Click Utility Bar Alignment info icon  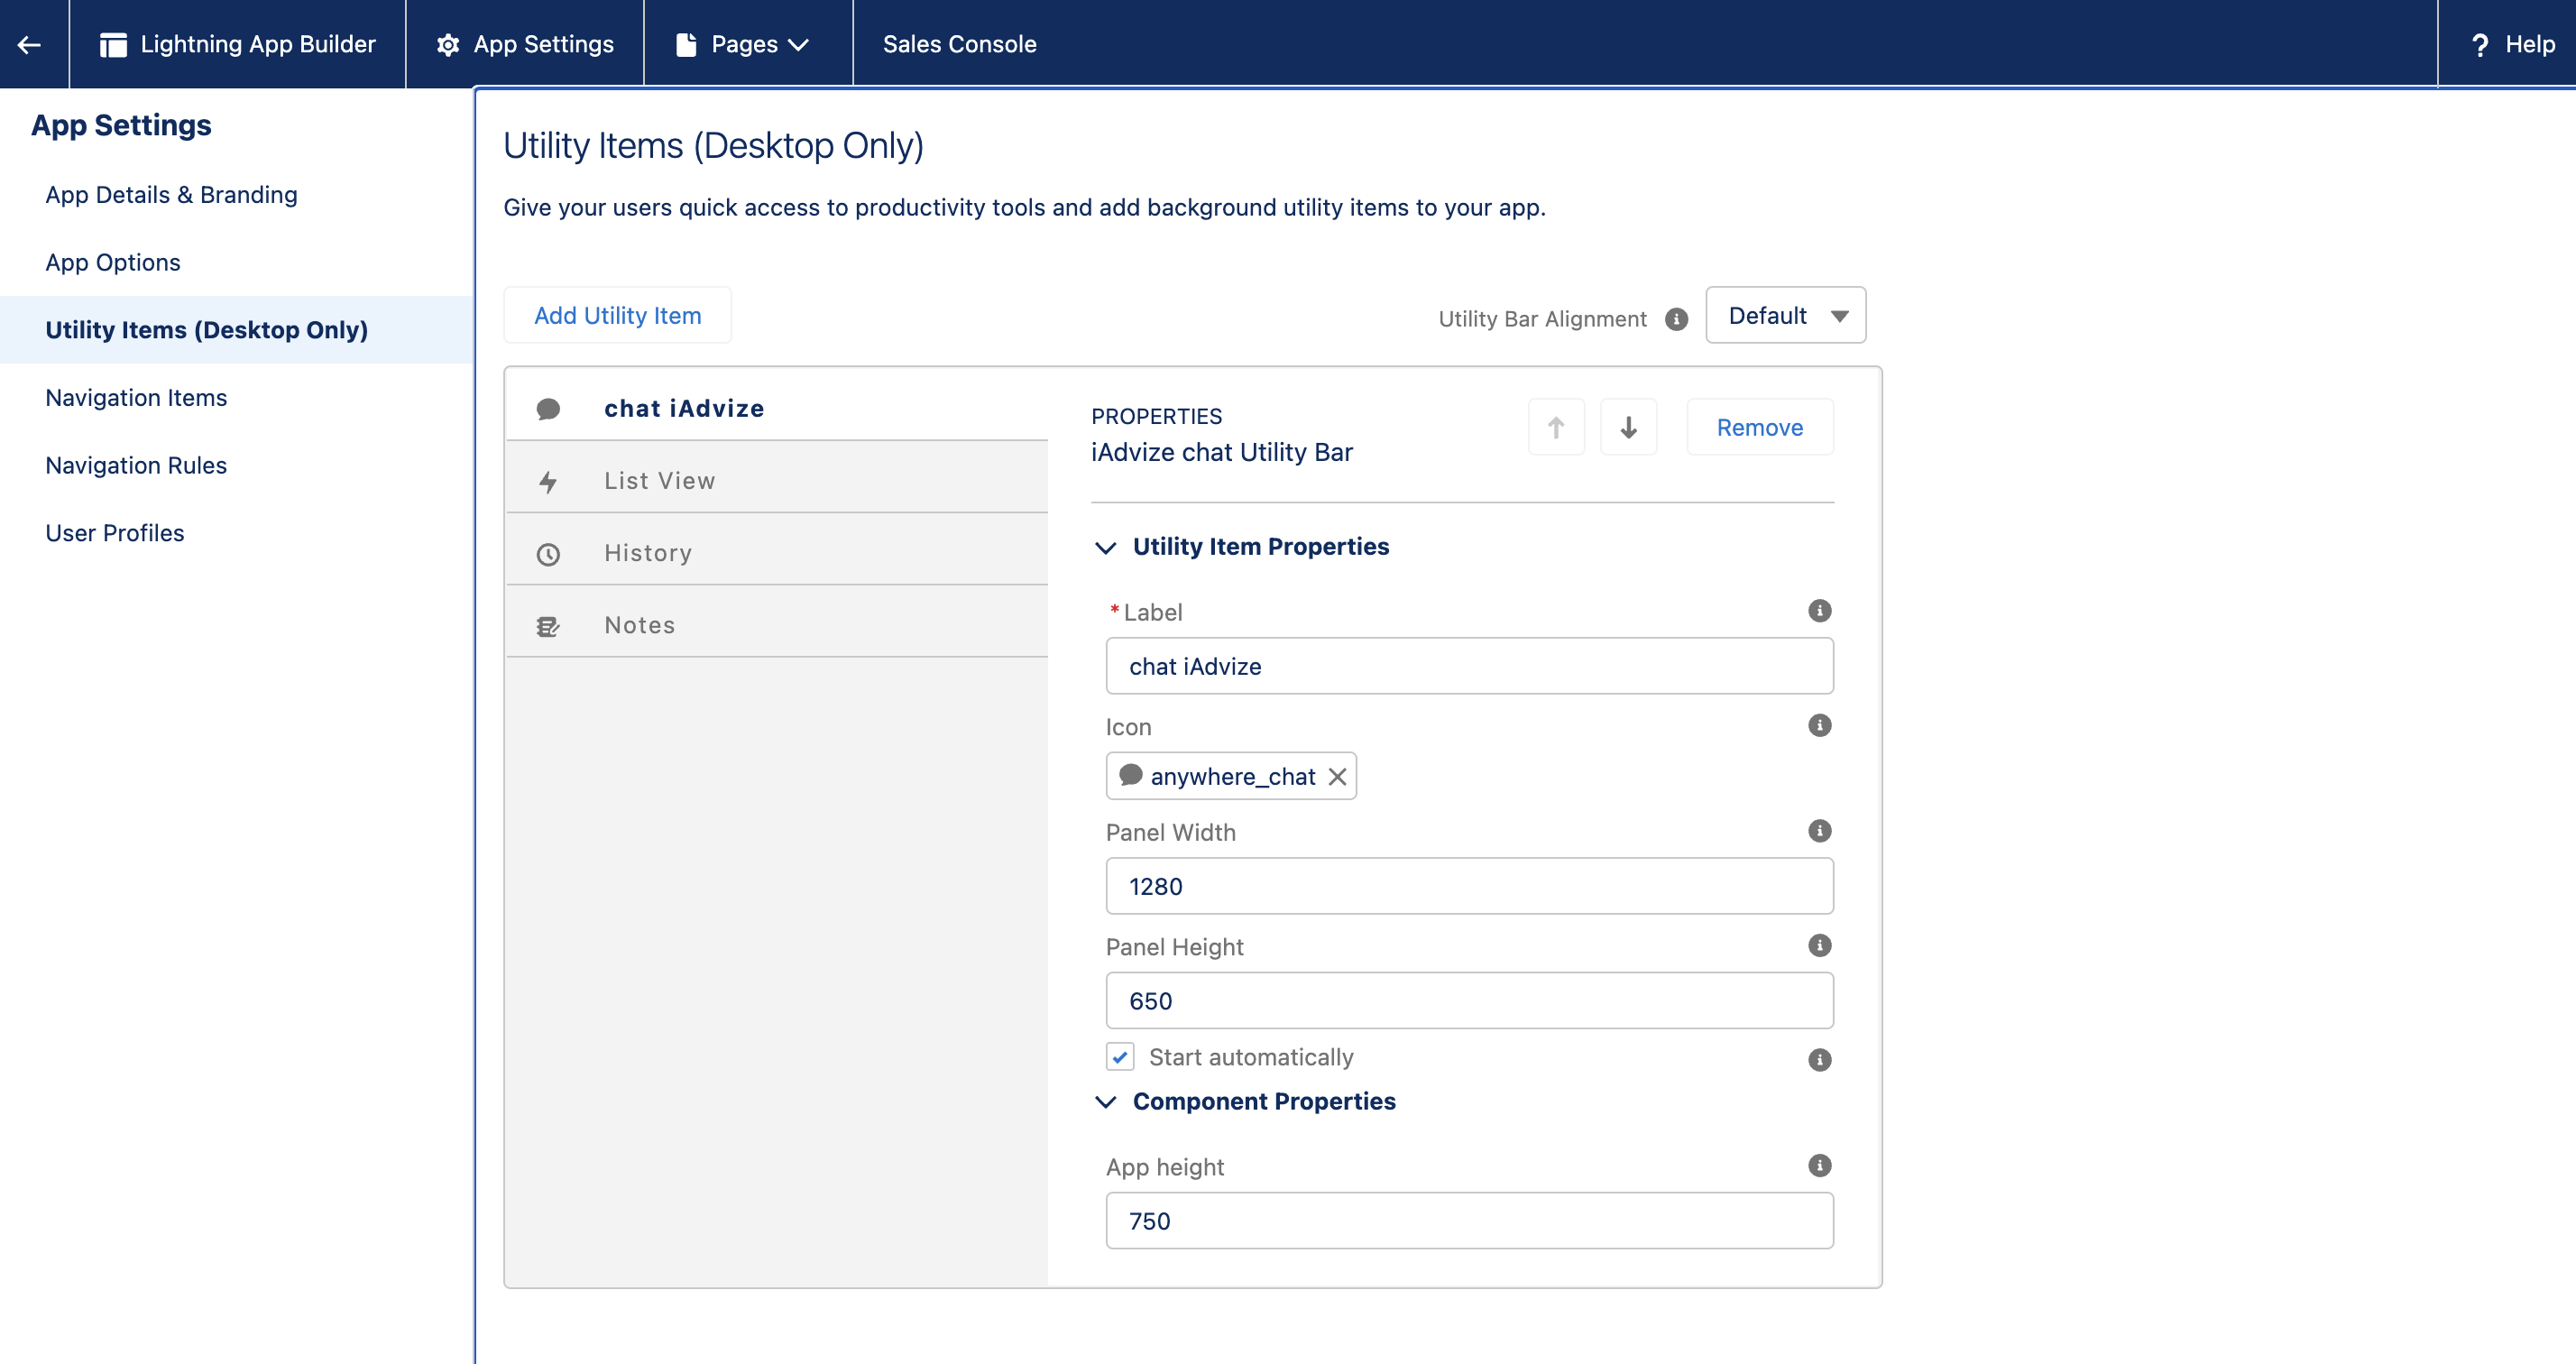click(x=1676, y=318)
